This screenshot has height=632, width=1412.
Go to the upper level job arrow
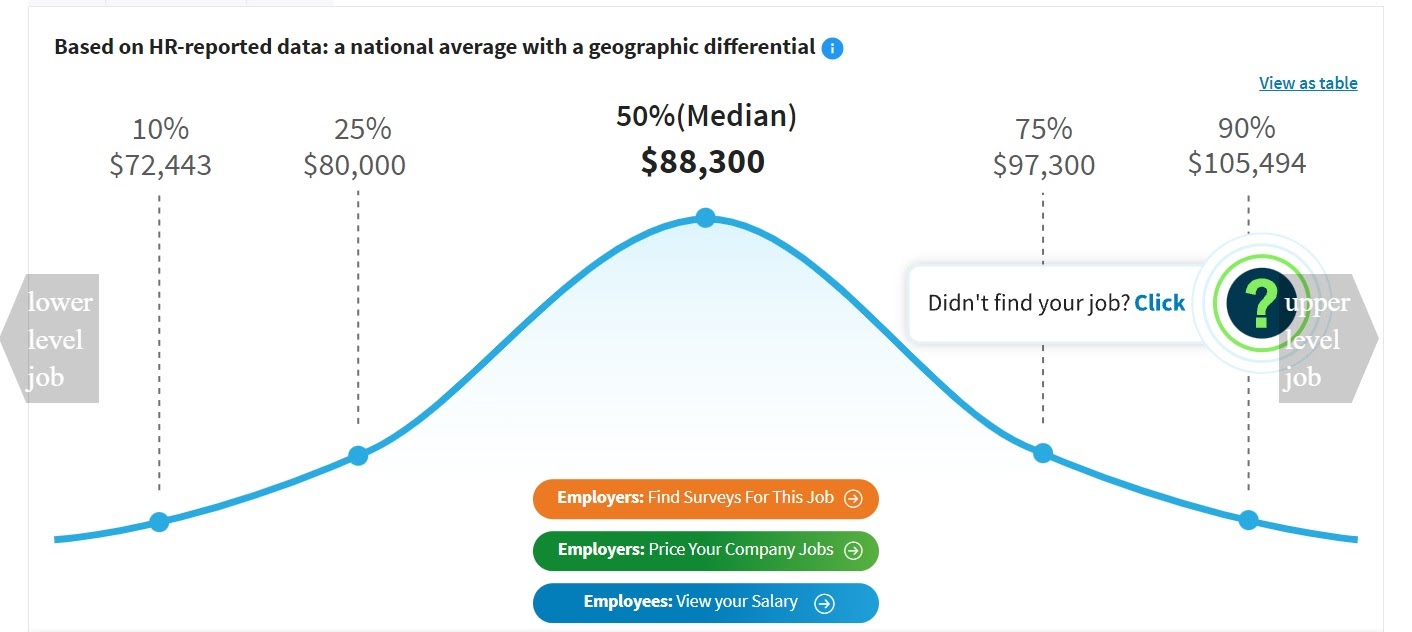pyautogui.click(x=1329, y=339)
